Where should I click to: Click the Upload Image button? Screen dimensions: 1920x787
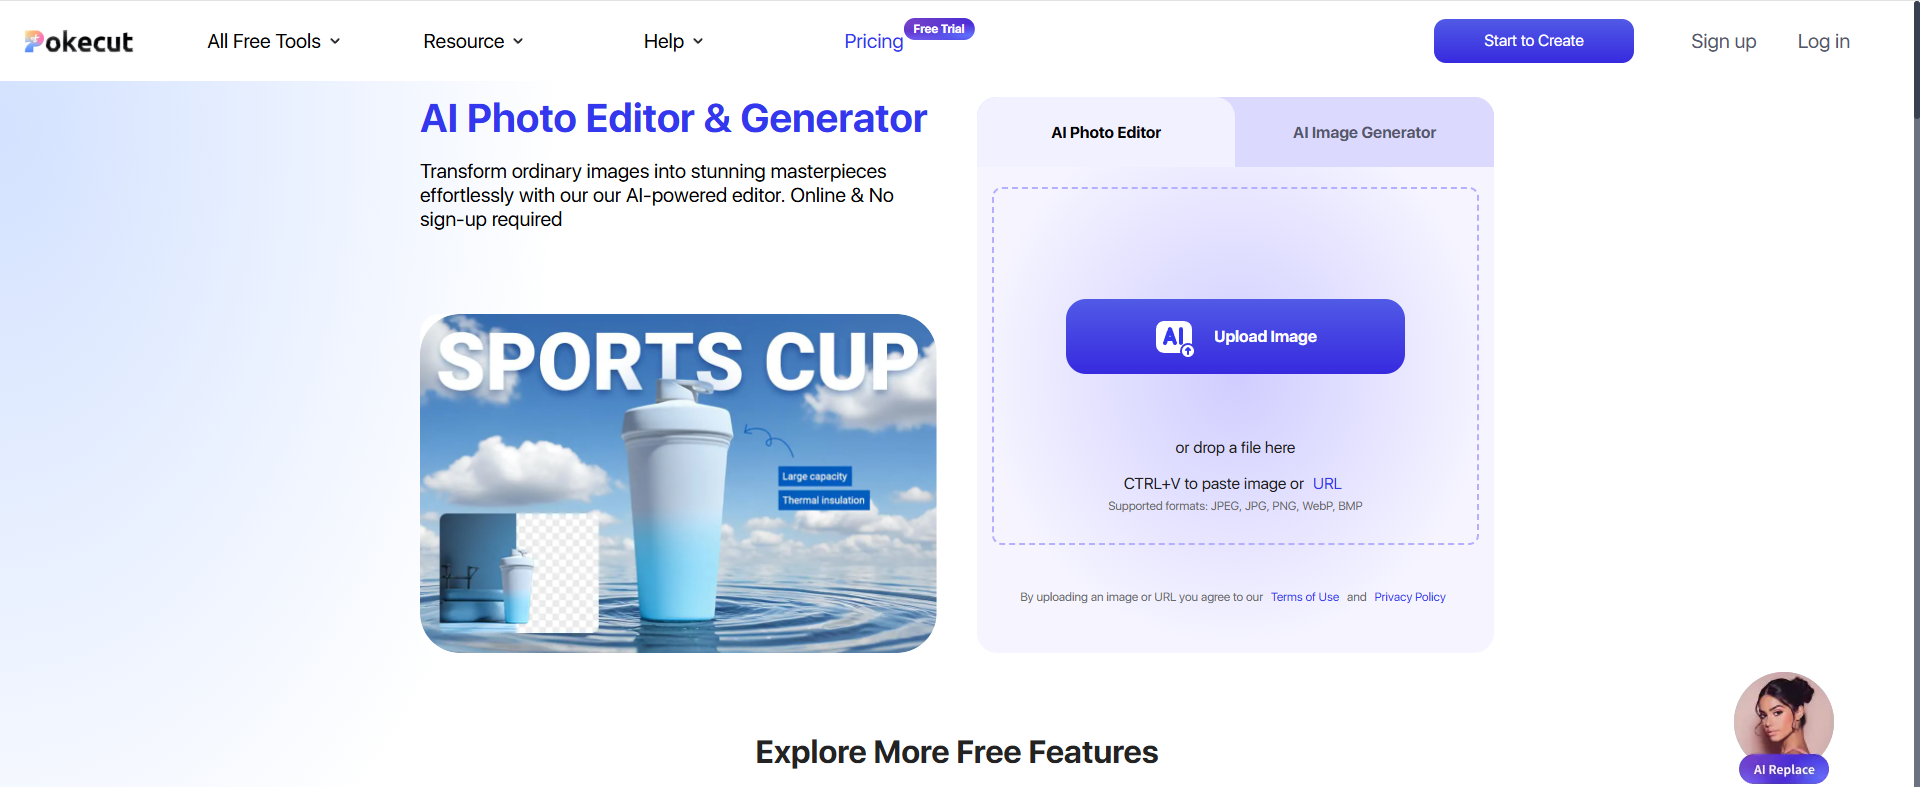tap(1235, 336)
